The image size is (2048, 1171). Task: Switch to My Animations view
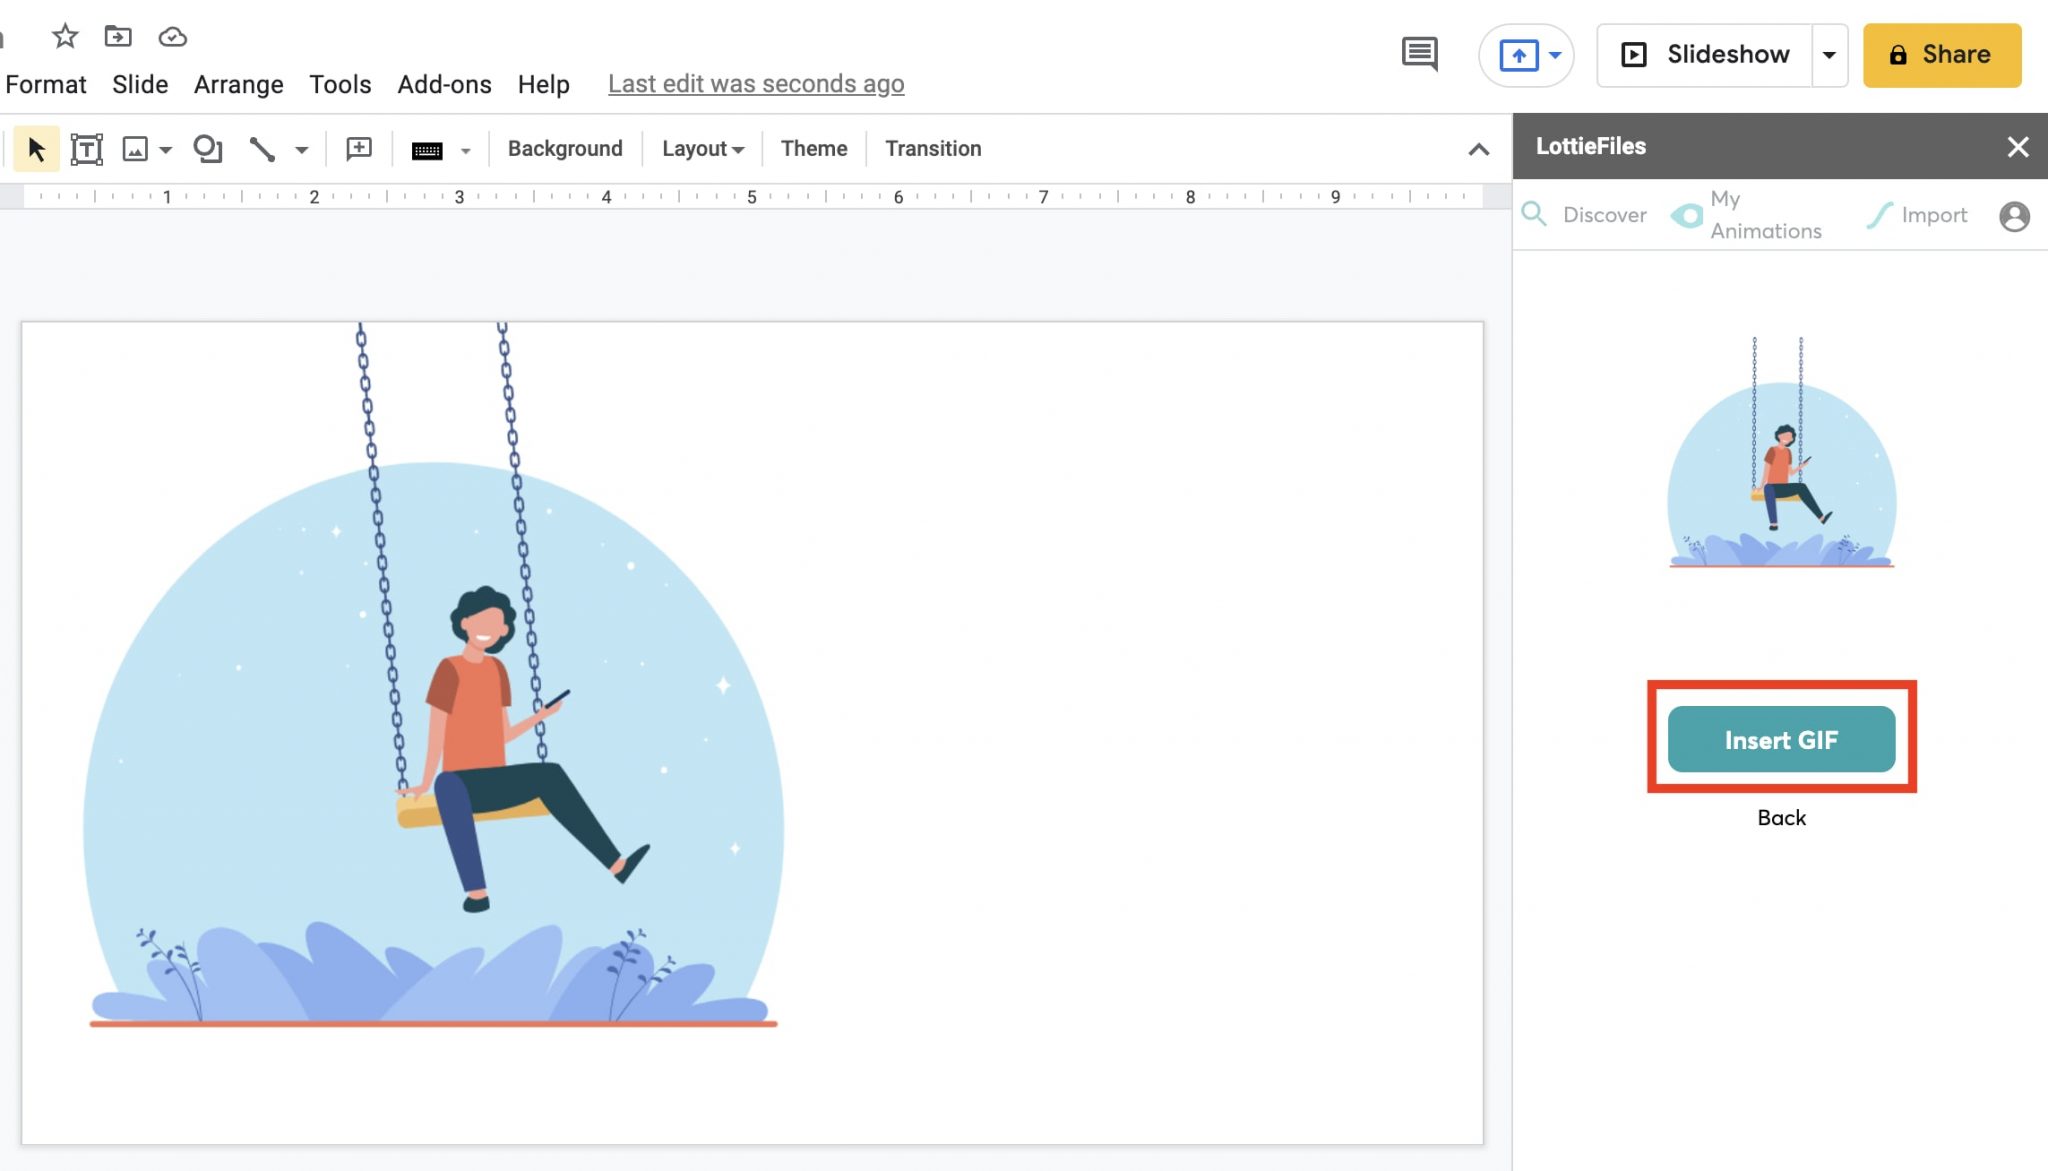(x=1764, y=215)
